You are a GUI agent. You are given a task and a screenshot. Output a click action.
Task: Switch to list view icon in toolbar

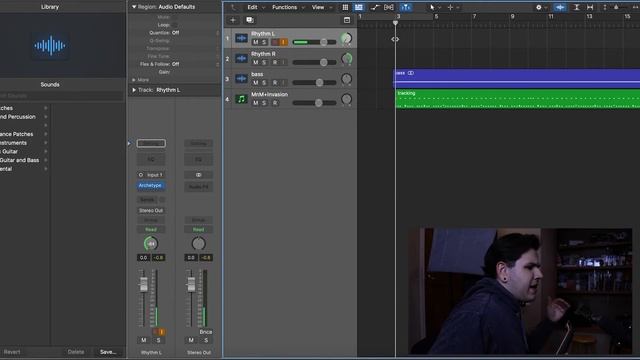pos(358,7)
